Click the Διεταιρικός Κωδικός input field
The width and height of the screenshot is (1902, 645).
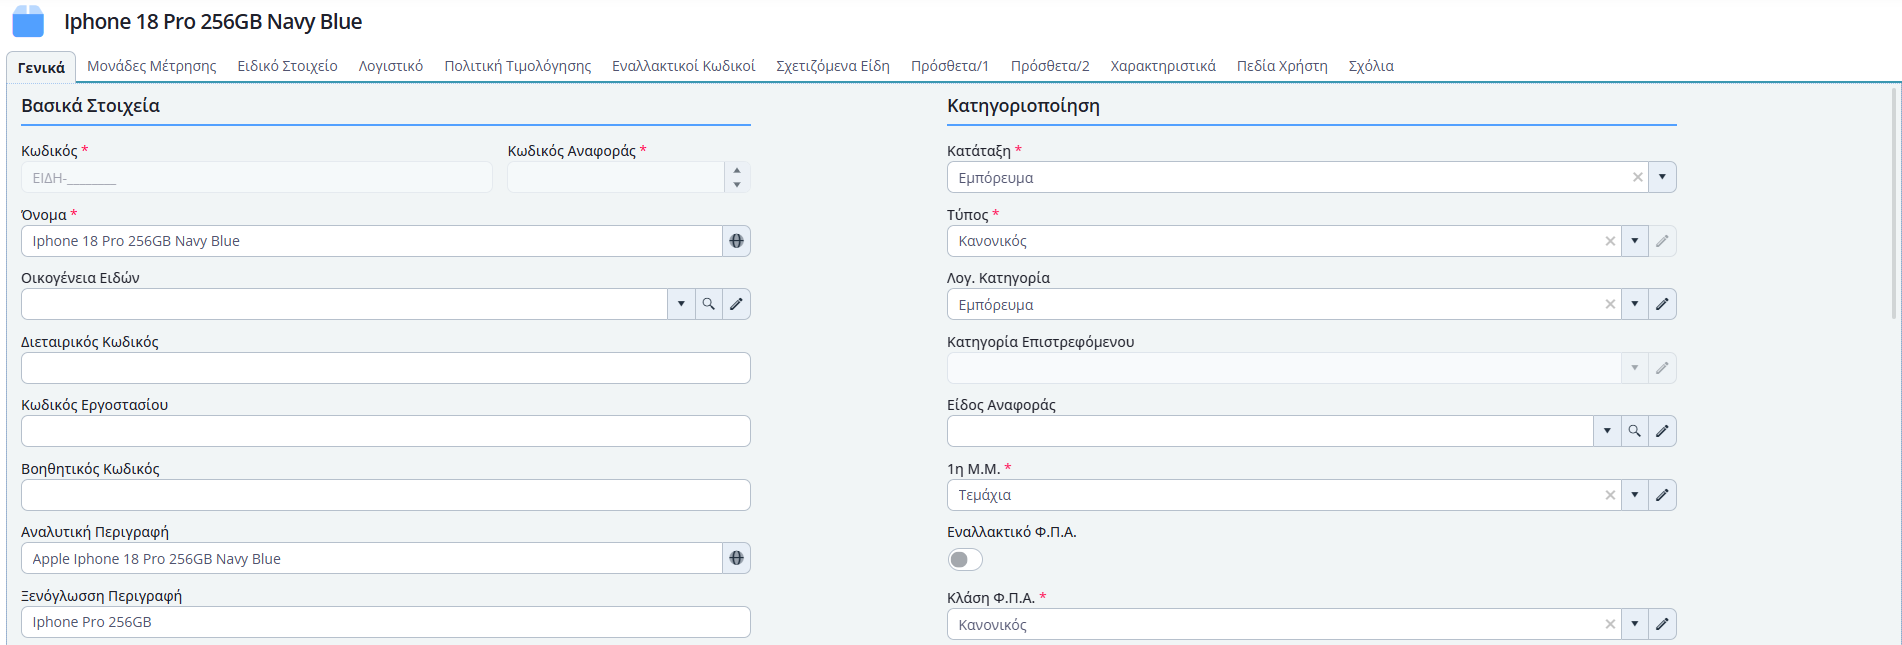pyautogui.click(x=385, y=368)
